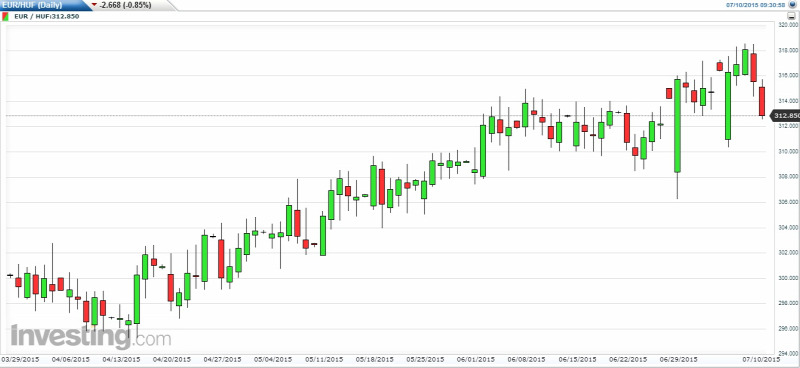This screenshot has height=368, width=800.
Task: Click the -2.668 (-0.85%) change value
Action: pos(126,5)
